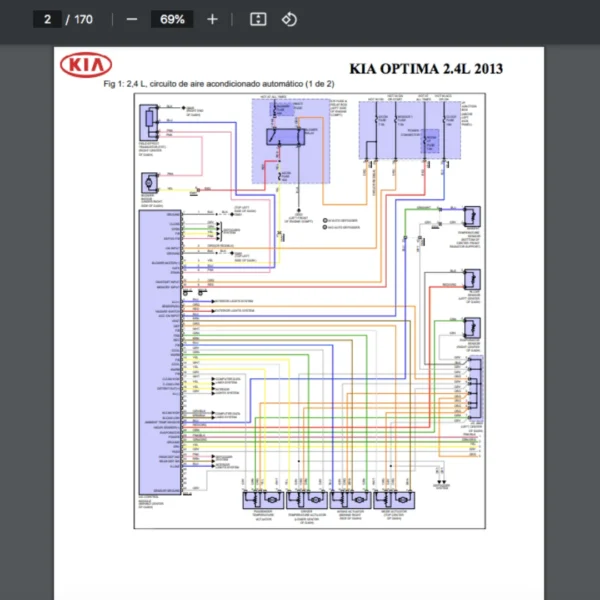The width and height of the screenshot is (600, 600).
Task: Rotate the document counterclockwise
Action: point(289,19)
